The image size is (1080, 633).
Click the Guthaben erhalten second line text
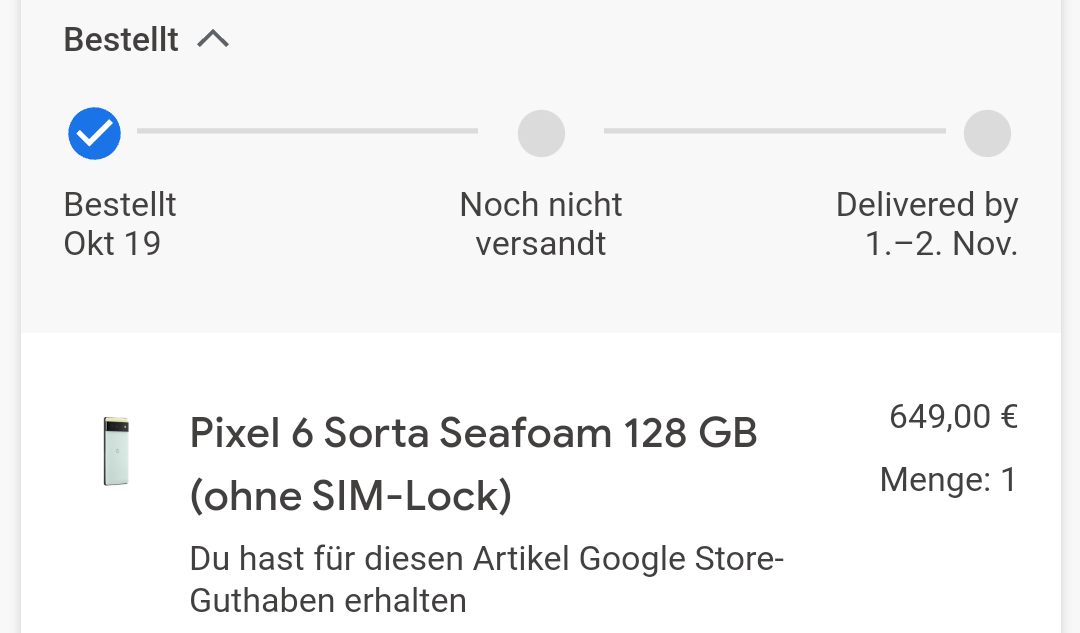click(328, 601)
